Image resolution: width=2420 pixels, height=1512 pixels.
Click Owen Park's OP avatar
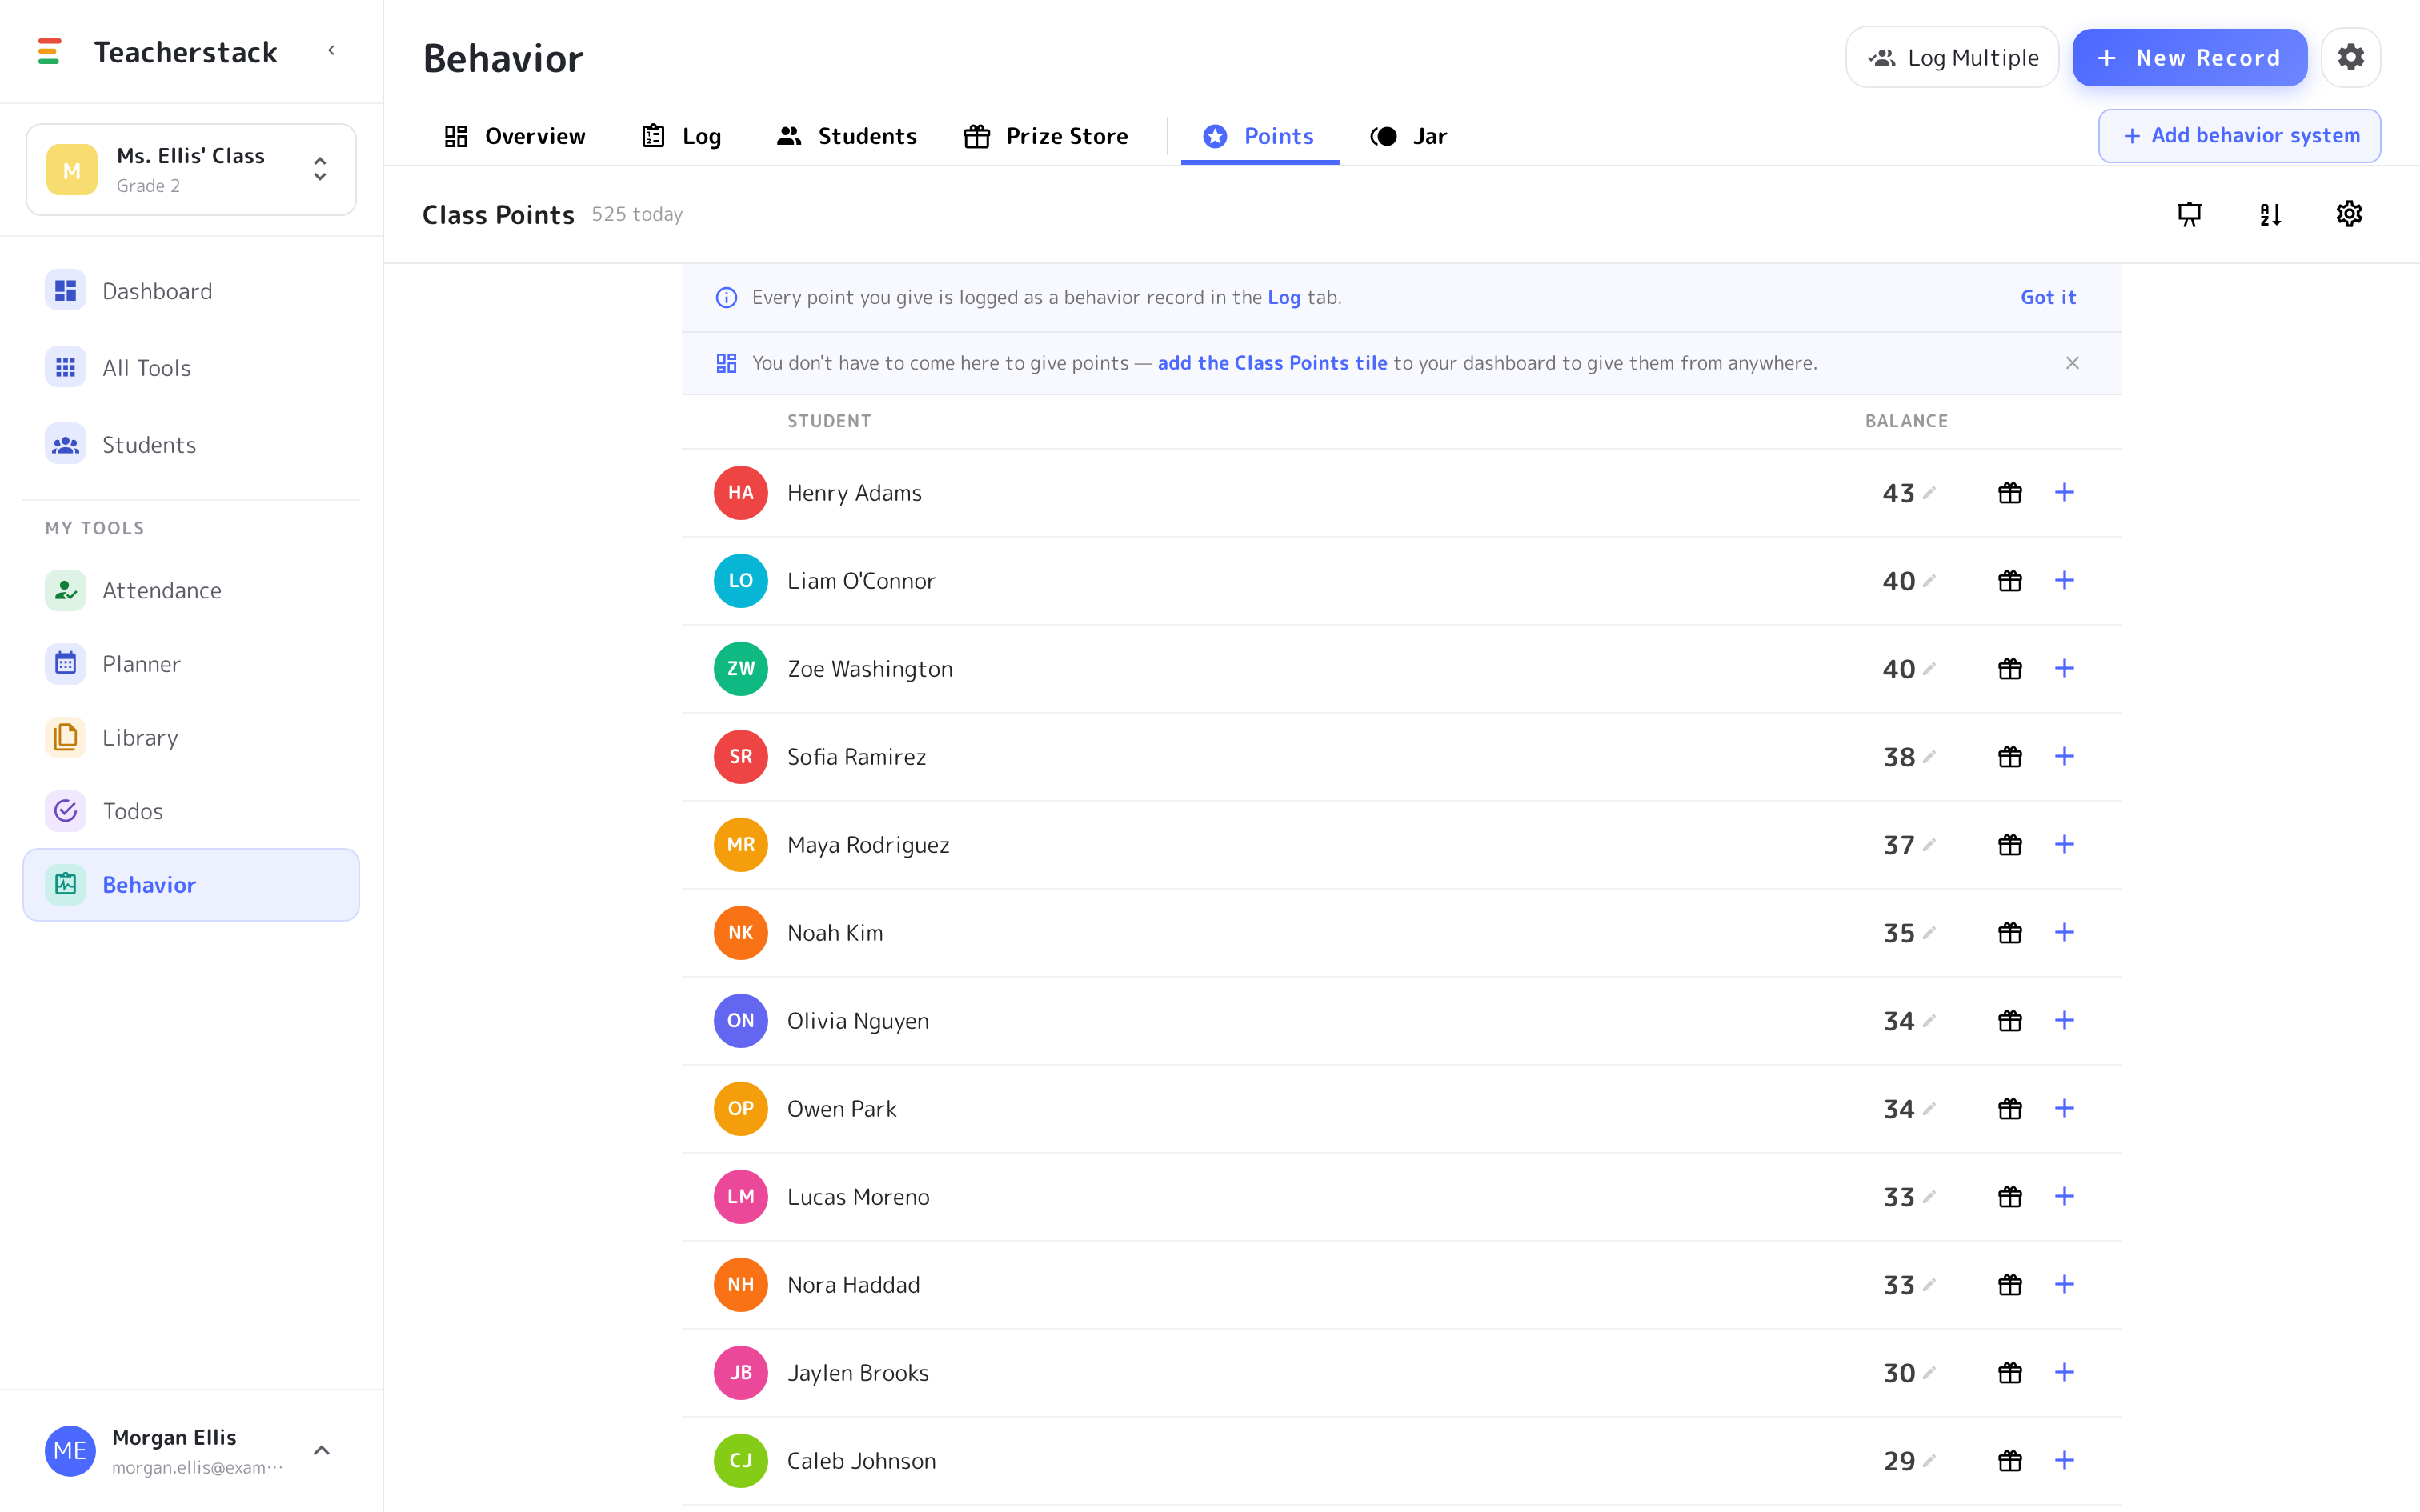[741, 1109]
